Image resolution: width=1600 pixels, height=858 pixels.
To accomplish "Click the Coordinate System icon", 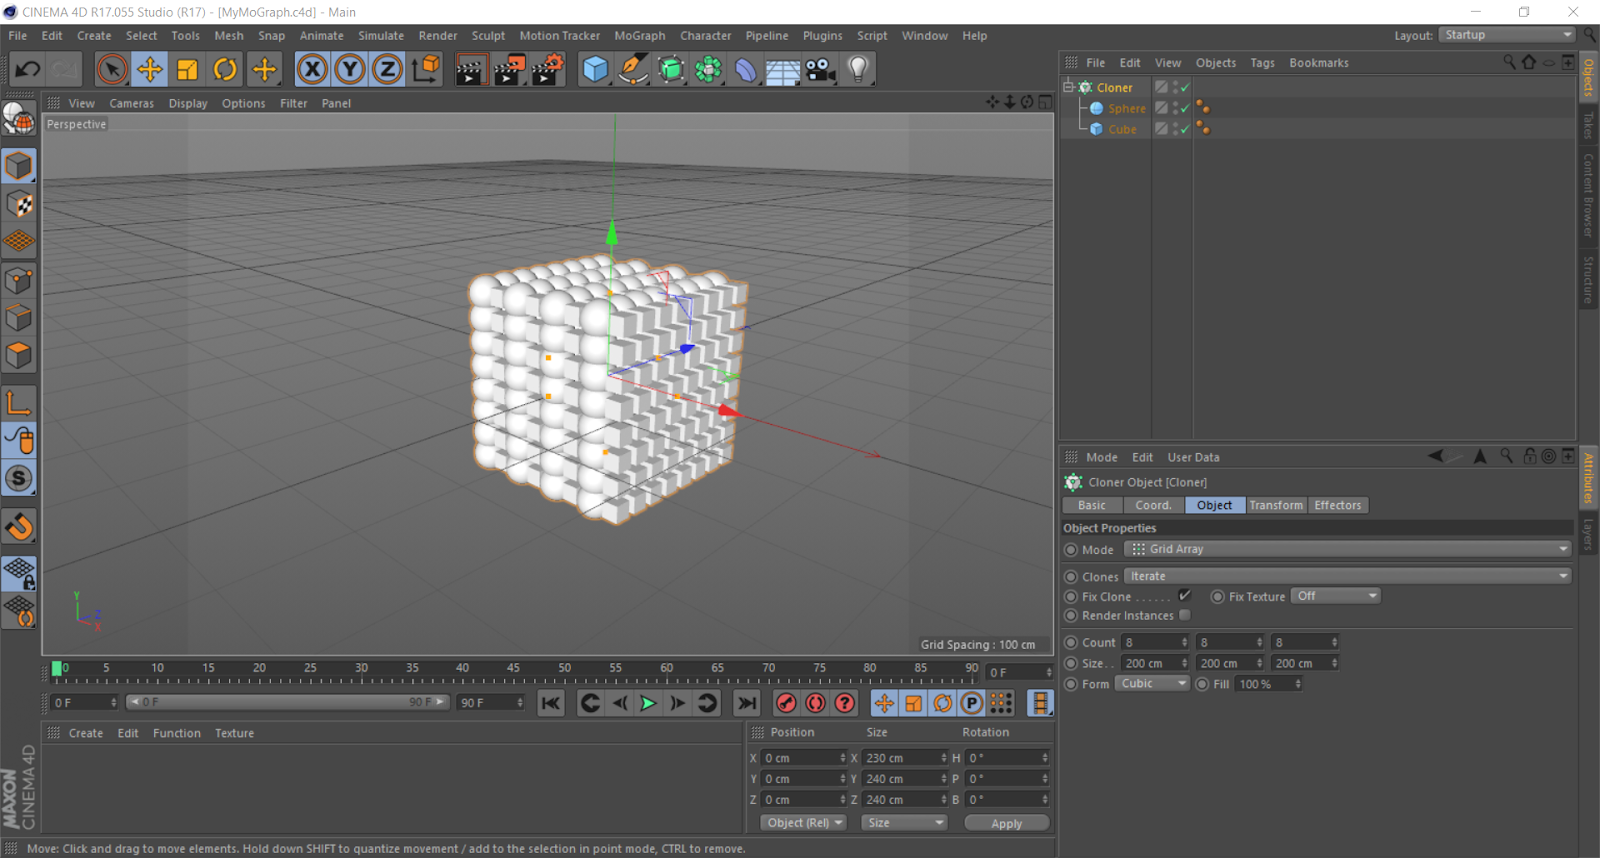I will tap(426, 69).
